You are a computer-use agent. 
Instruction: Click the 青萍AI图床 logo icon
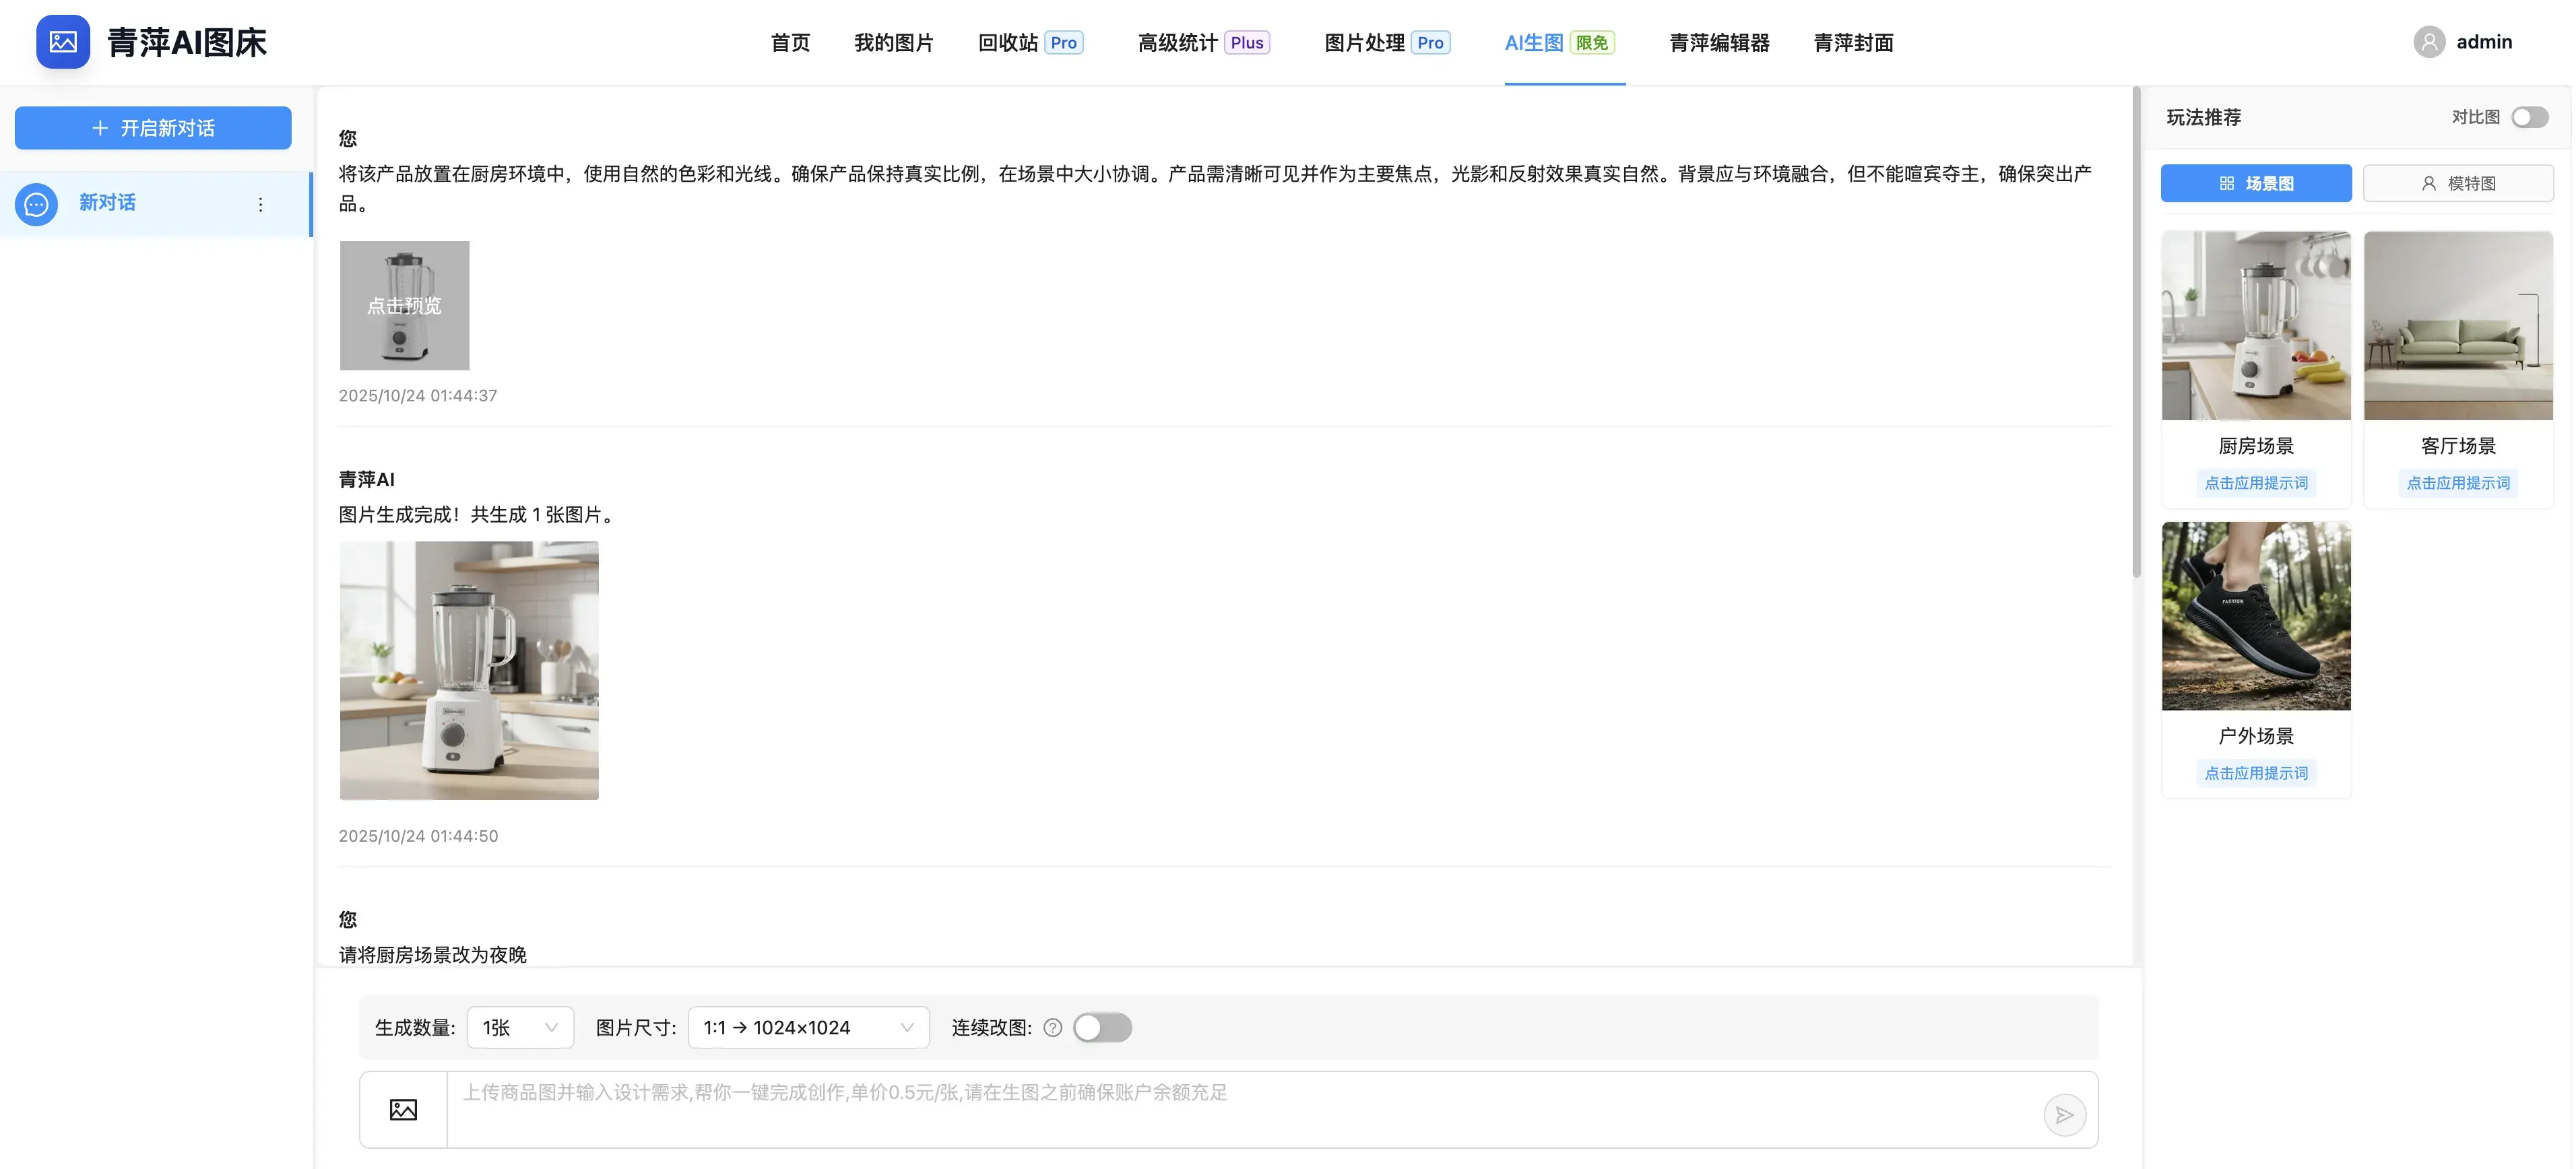(x=63, y=42)
